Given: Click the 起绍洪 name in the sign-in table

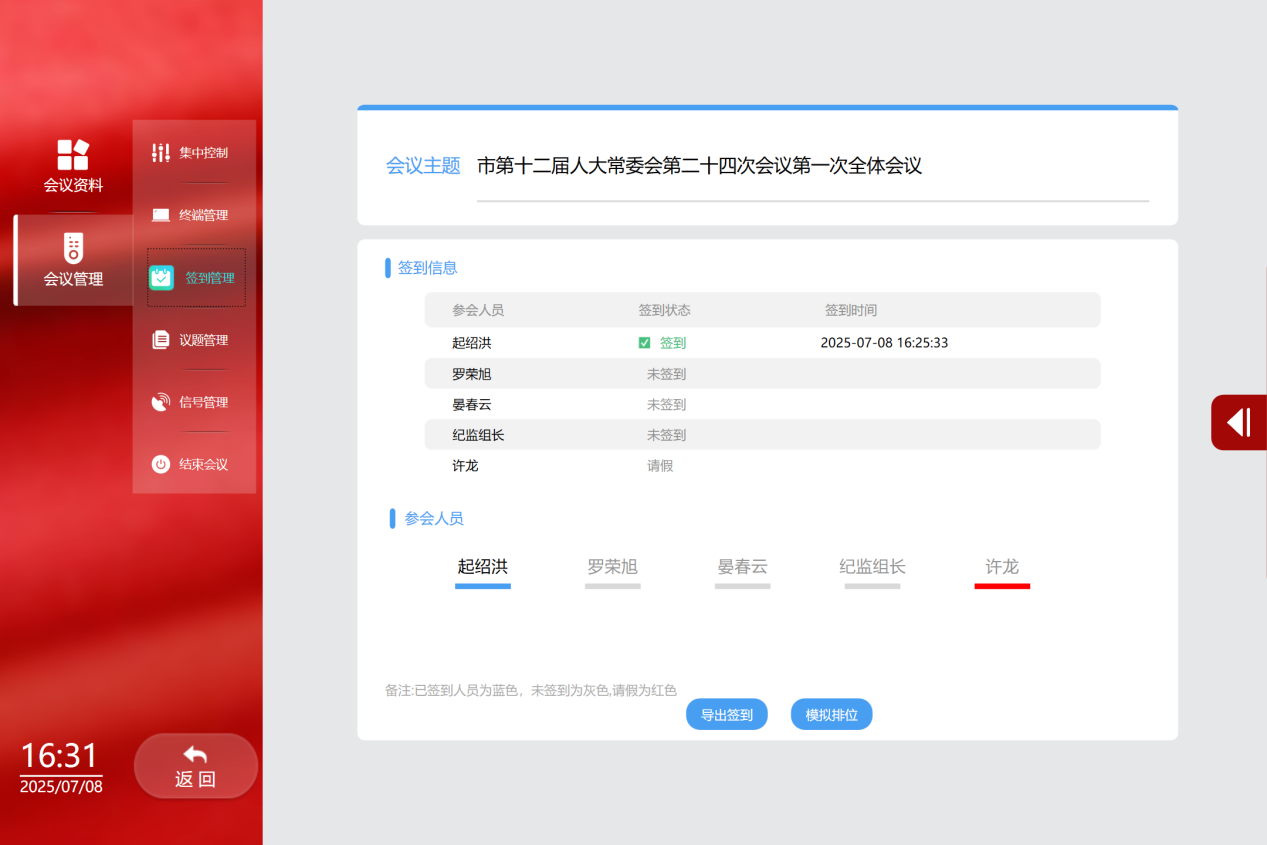Looking at the screenshot, I should (472, 343).
